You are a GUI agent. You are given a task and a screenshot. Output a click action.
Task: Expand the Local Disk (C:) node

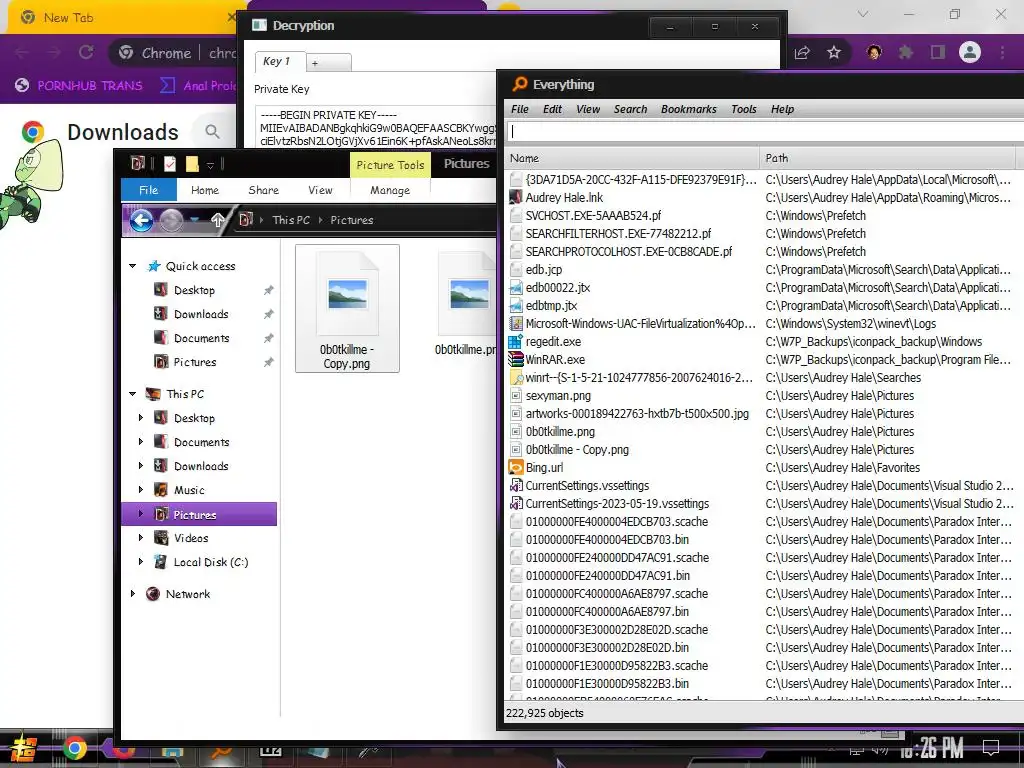pos(140,562)
